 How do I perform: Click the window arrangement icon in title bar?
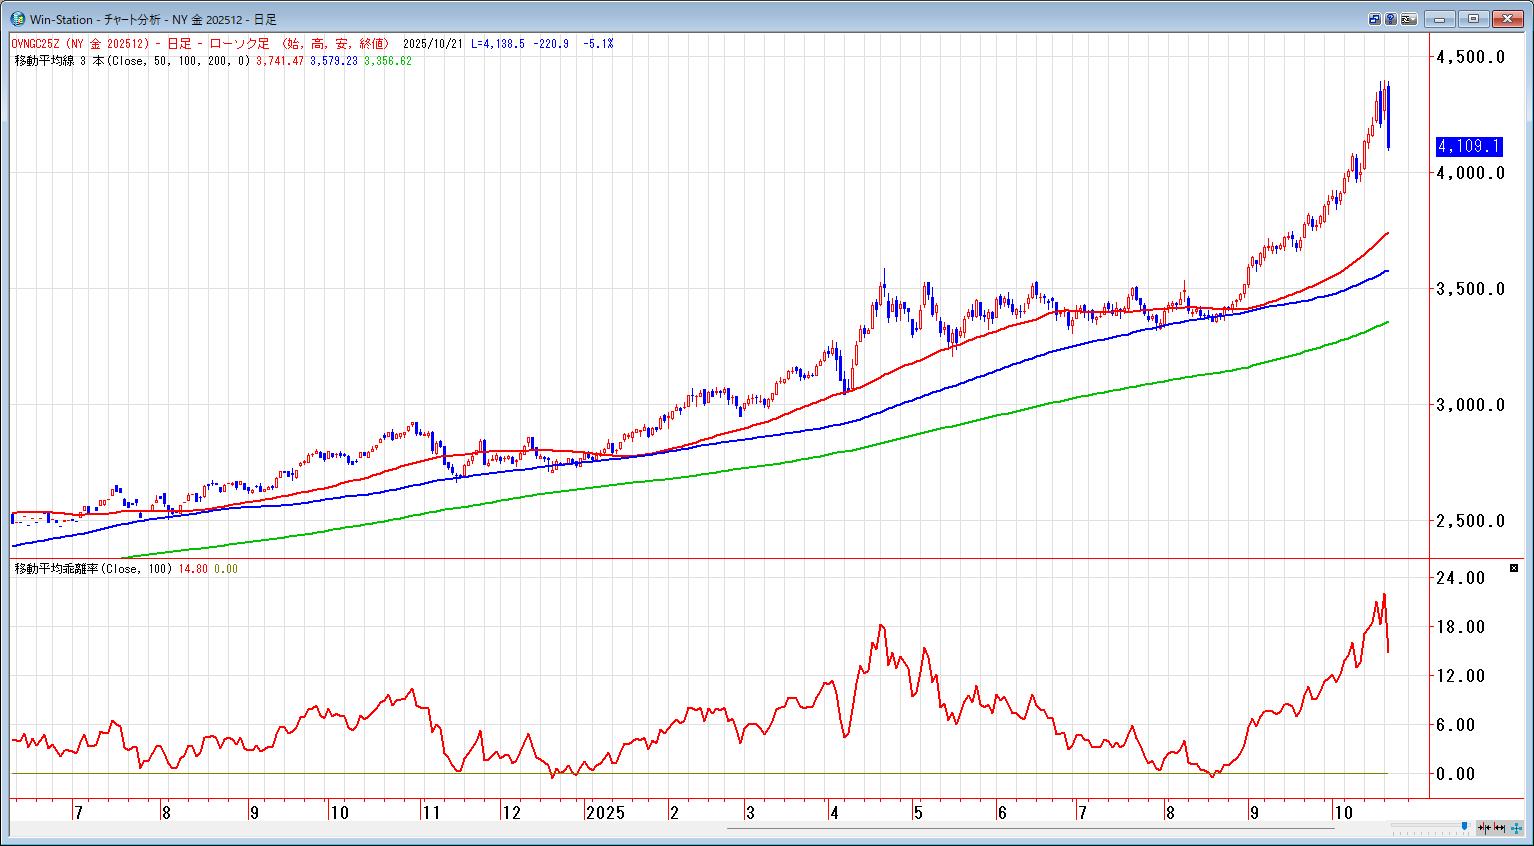point(1375,19)
